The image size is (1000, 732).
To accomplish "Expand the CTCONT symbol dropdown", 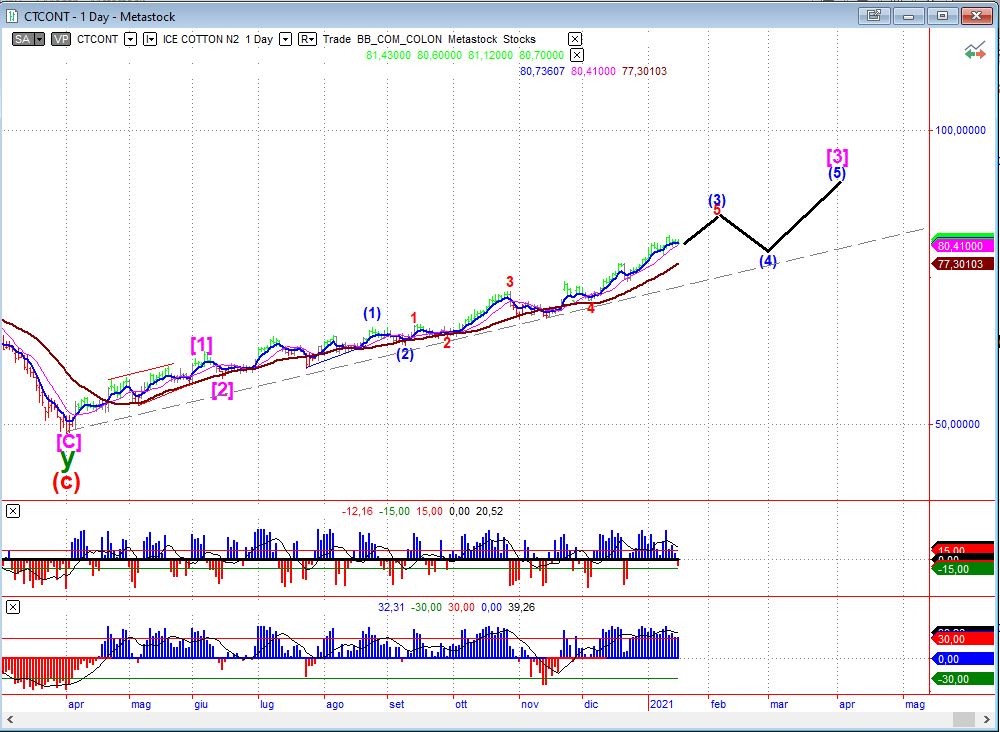I will click(130, 39).
